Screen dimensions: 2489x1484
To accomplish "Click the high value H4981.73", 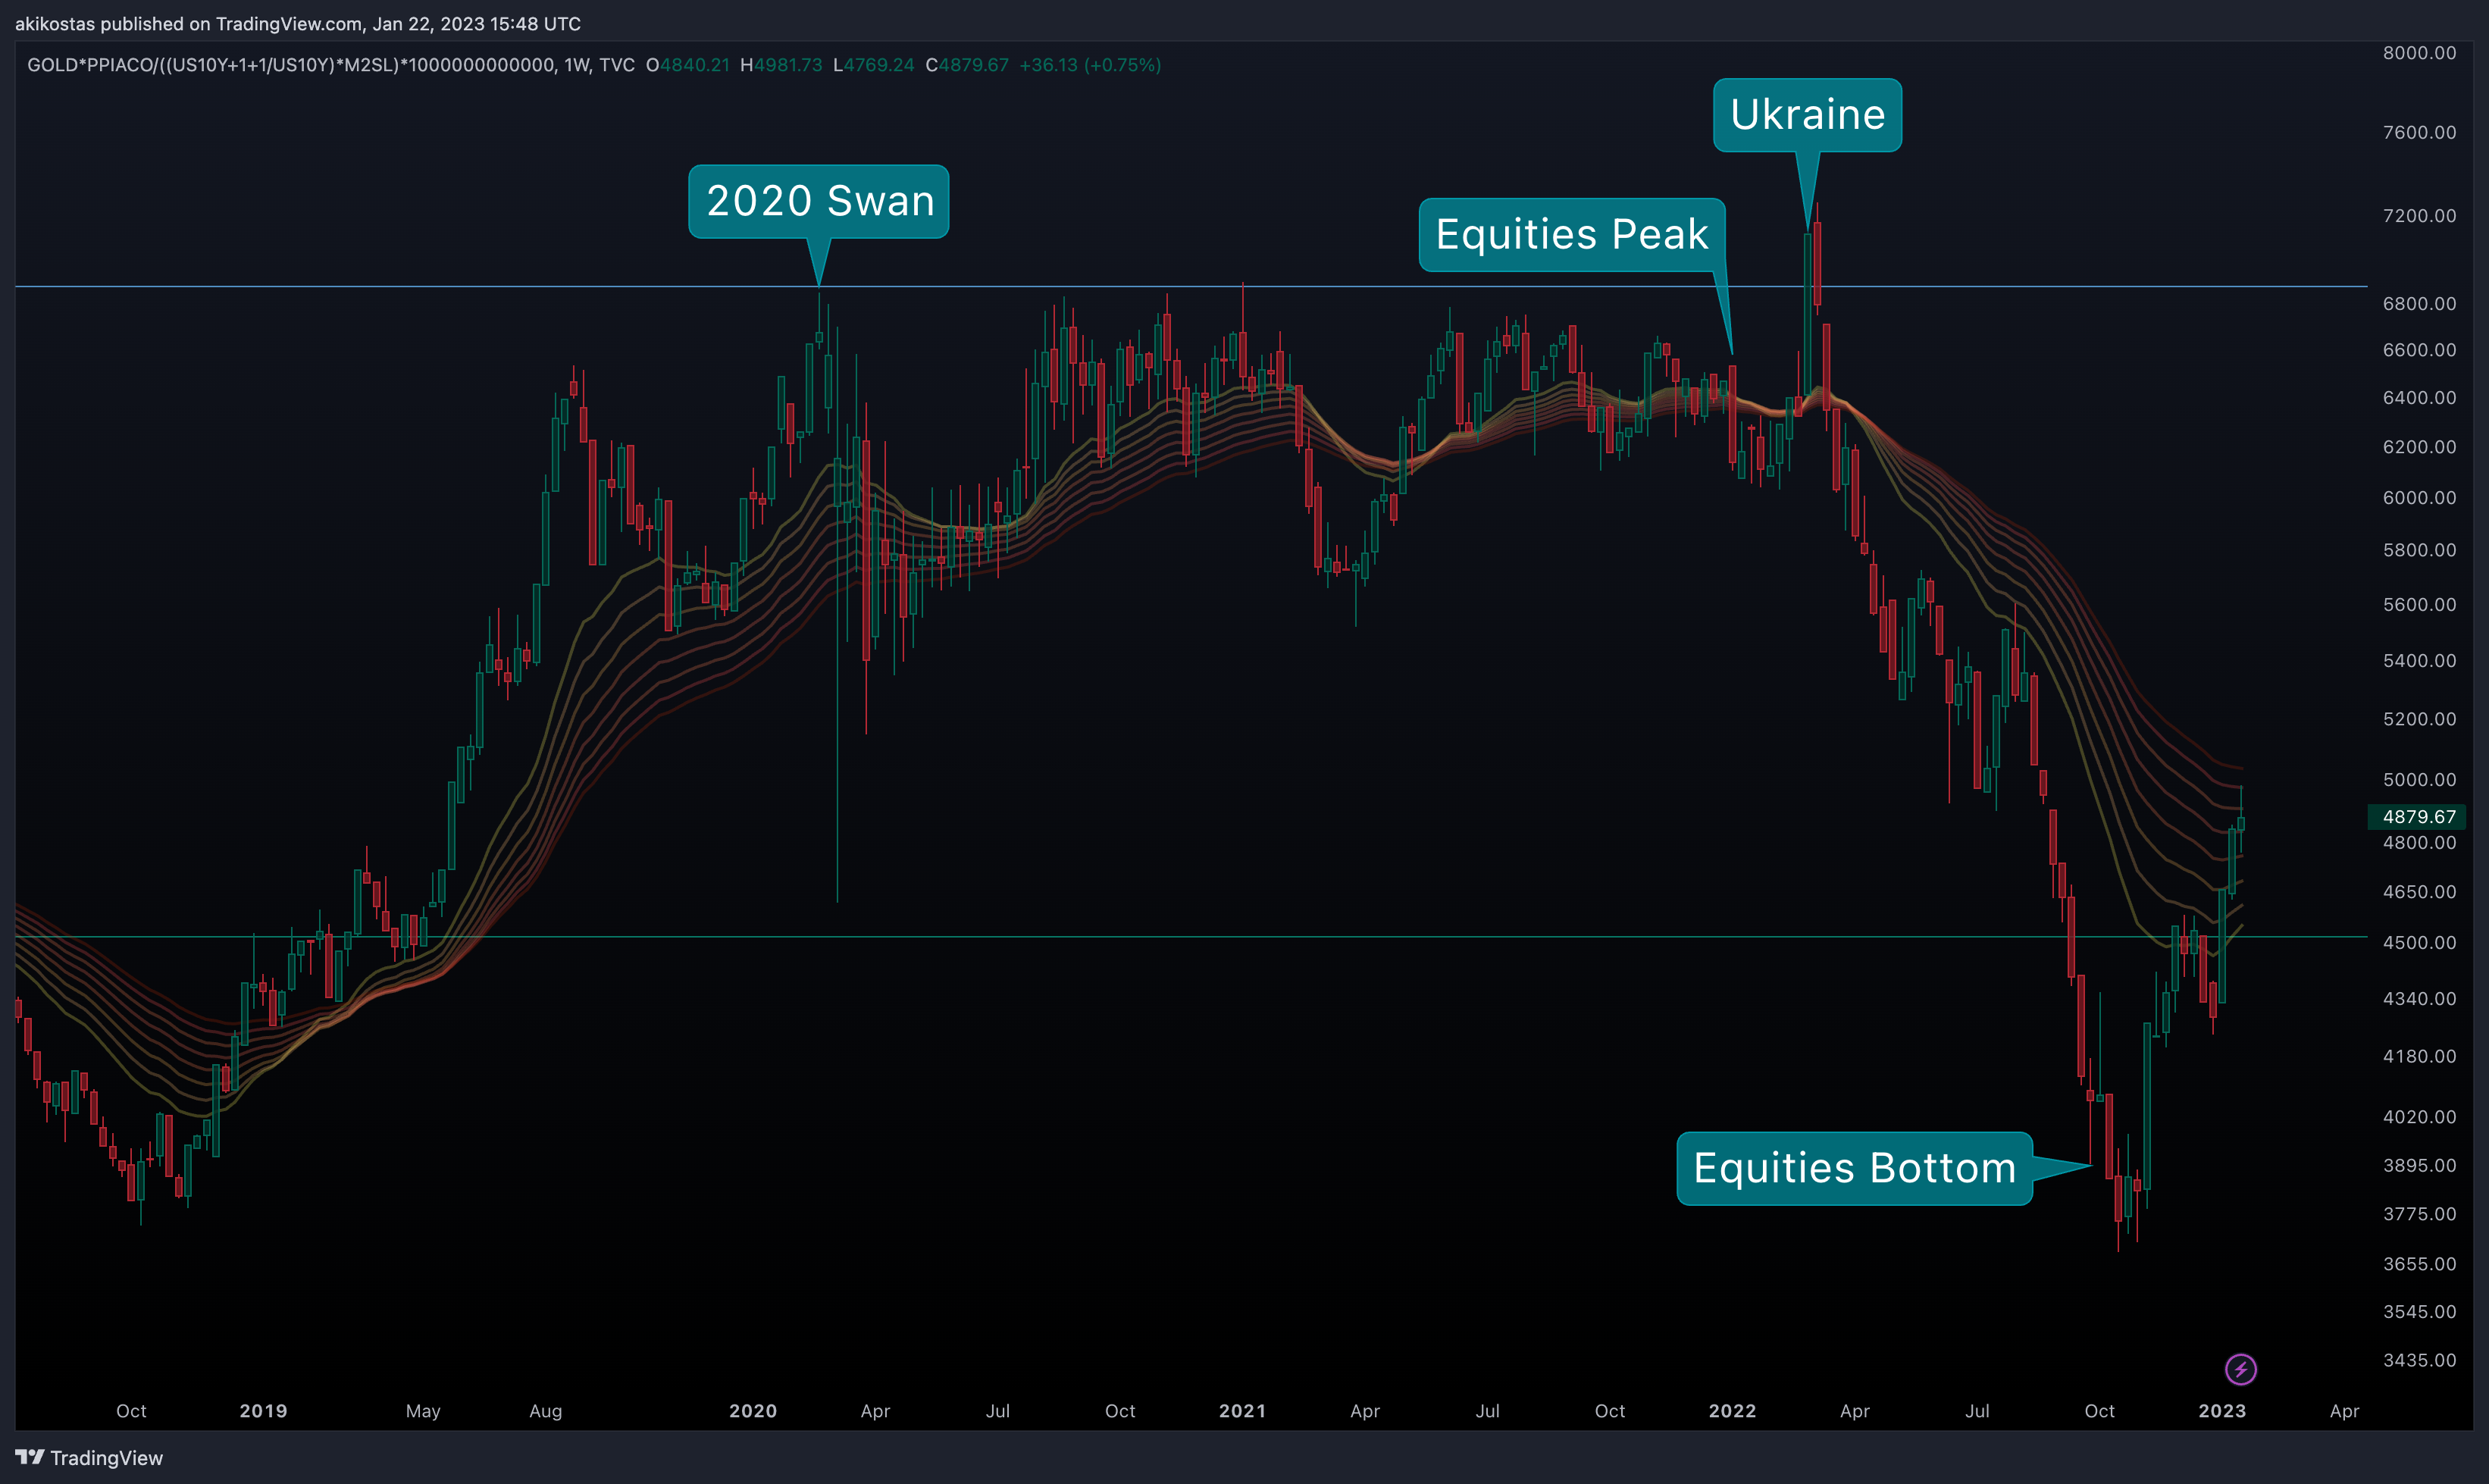I will 781,65.
